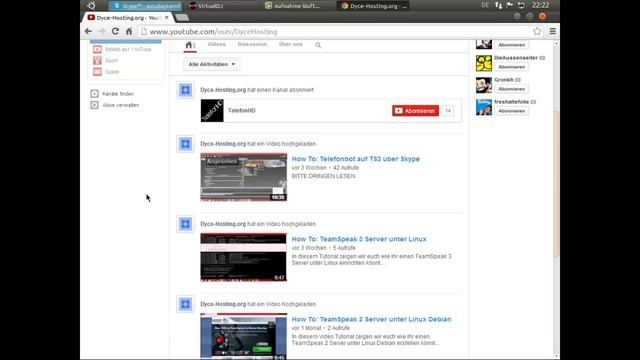Click the activity icon beside the Telefonbot upload
640x360 pixels.
click(186, 144)
